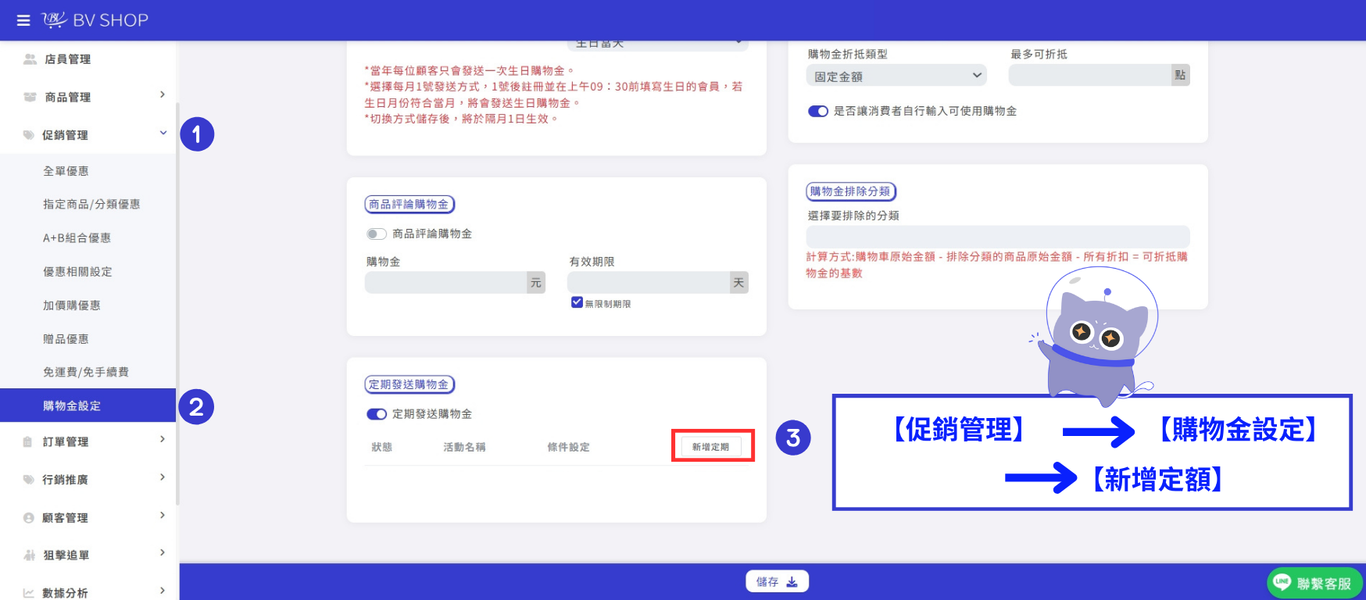1366x600 pixels.
Task: Click the 促銷管理 tag icon
Action: pos(29,135)
